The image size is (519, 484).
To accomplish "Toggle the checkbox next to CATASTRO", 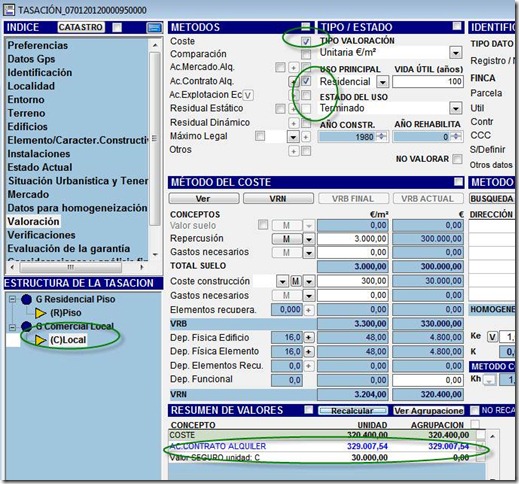I will pyautogui.click(x=117, y=28).
